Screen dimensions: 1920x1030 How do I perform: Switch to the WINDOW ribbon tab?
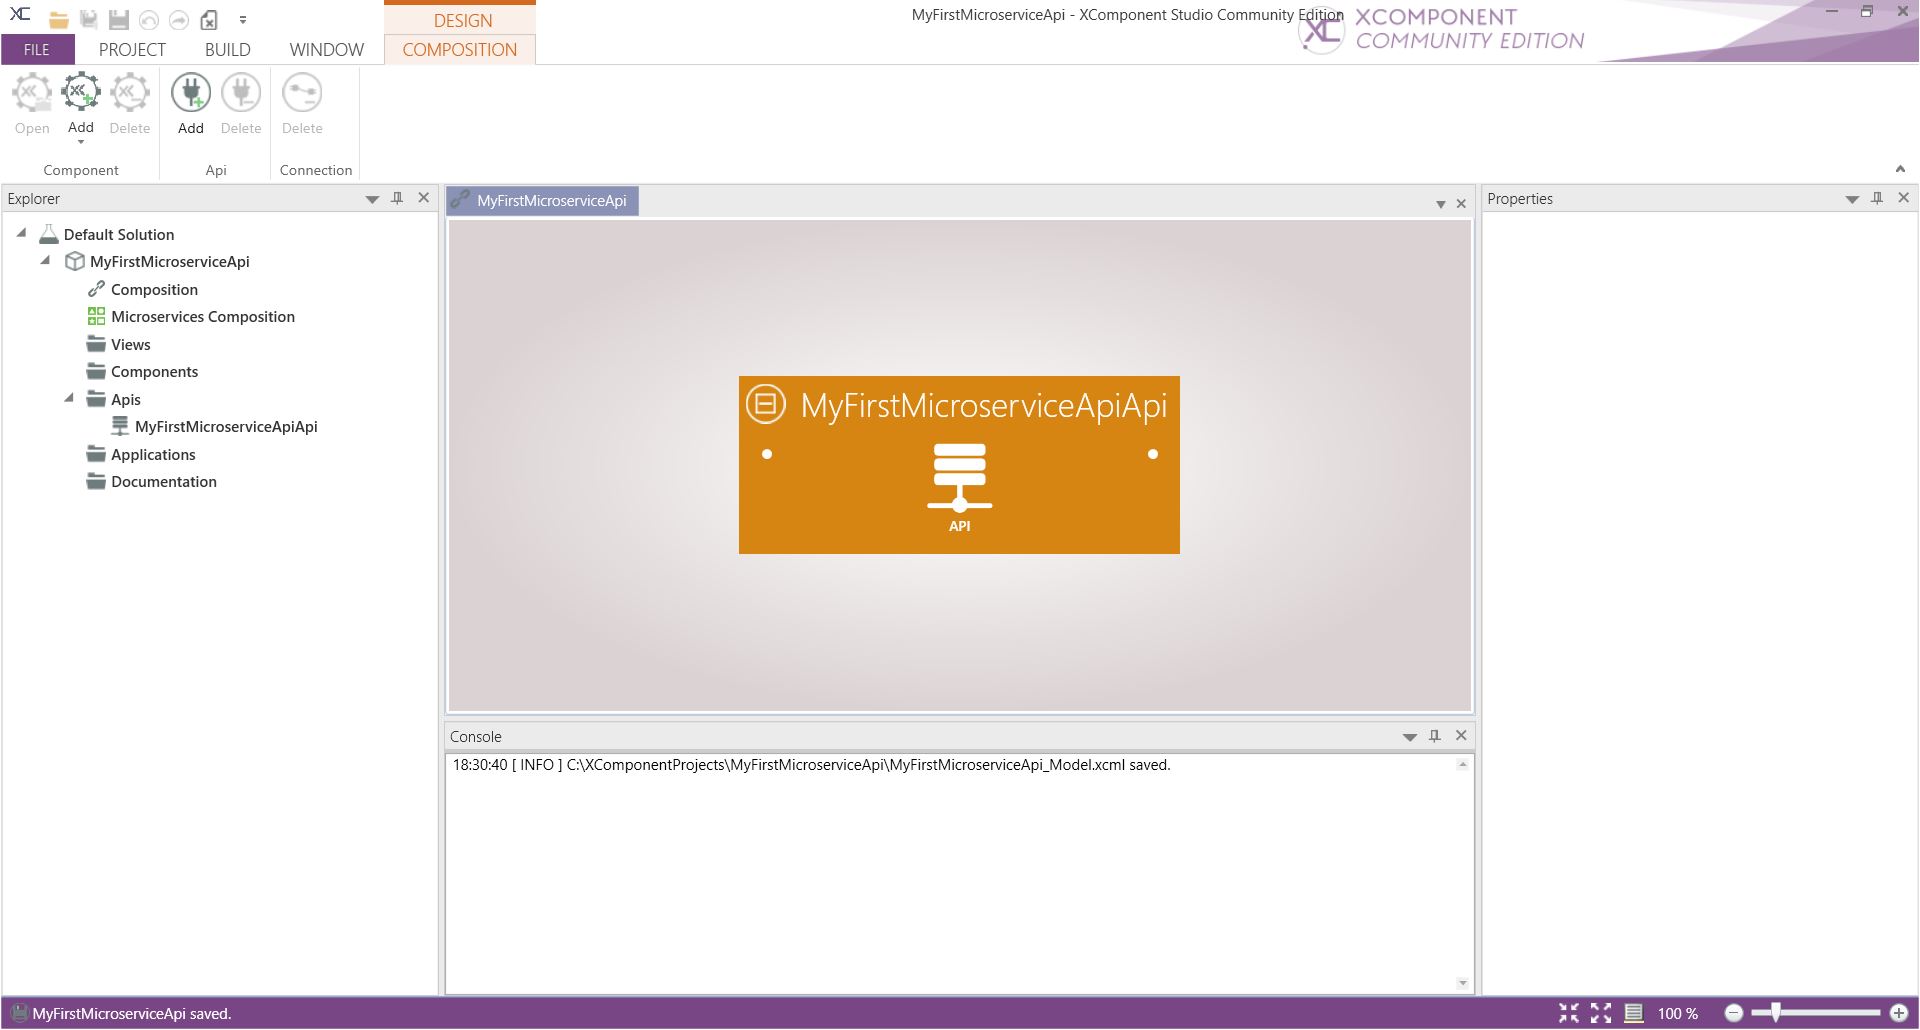[327, 49]
